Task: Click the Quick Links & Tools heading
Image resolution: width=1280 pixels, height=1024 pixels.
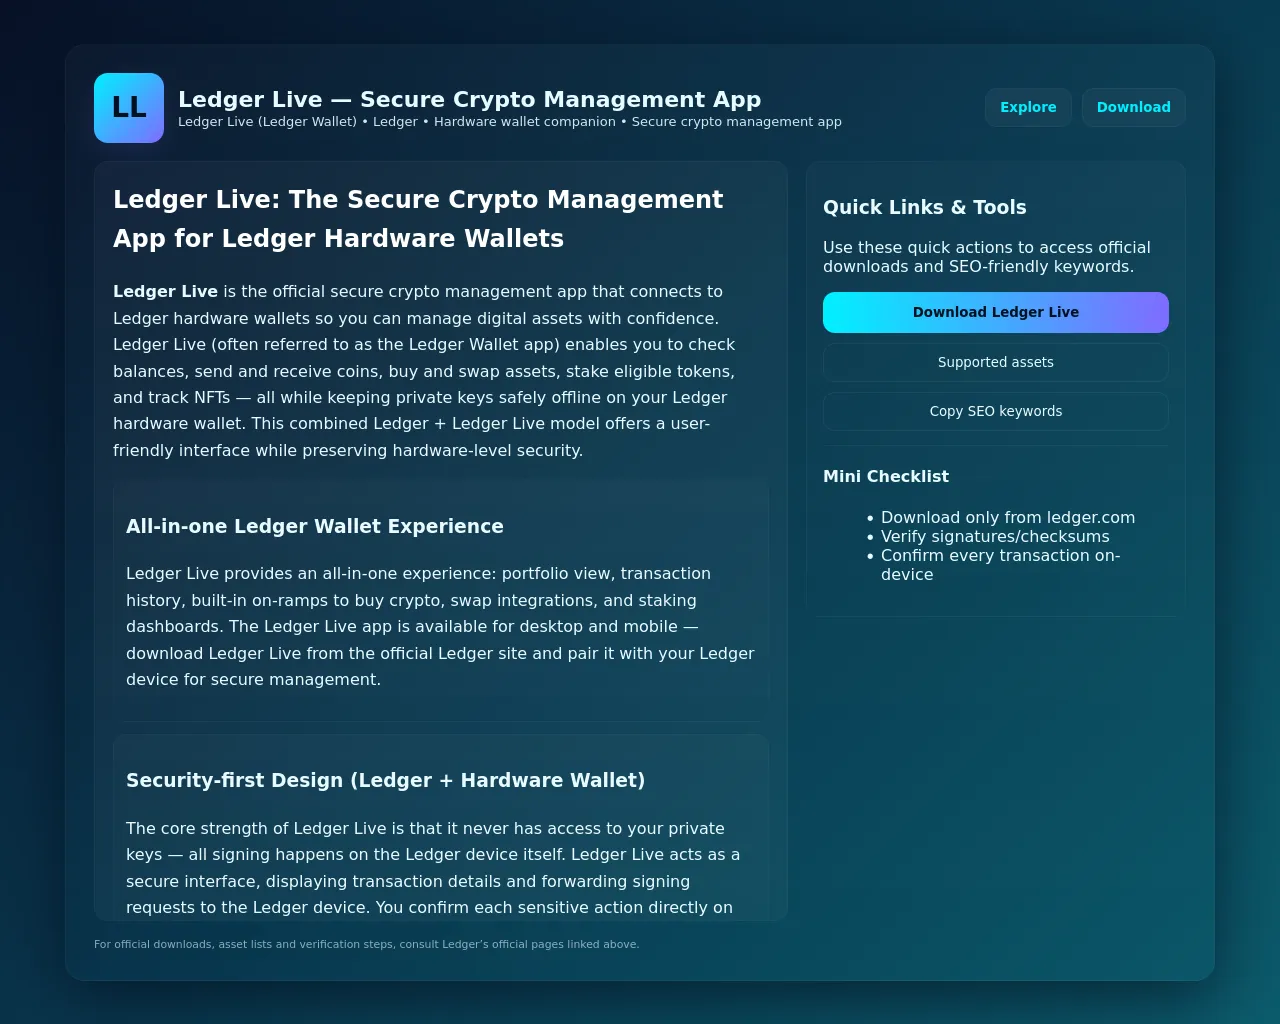Action: coord(925,207)
